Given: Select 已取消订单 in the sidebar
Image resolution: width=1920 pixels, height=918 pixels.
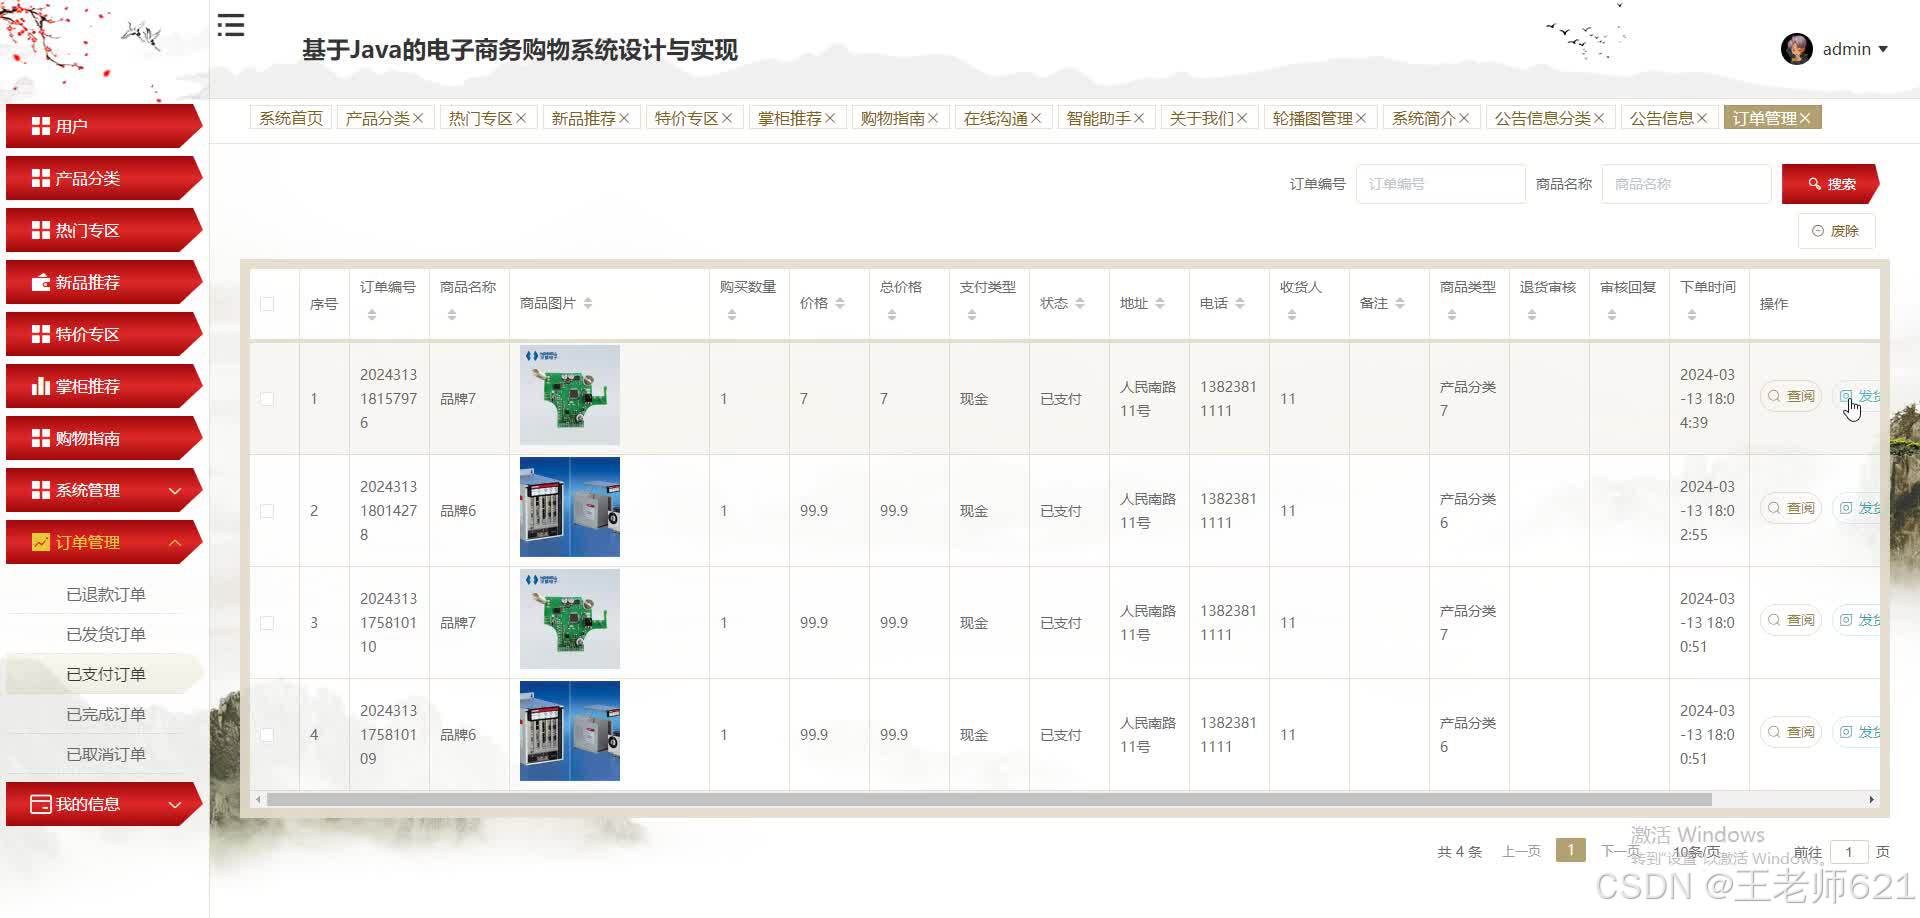Looking at the screenshot, I should [105, 754].
